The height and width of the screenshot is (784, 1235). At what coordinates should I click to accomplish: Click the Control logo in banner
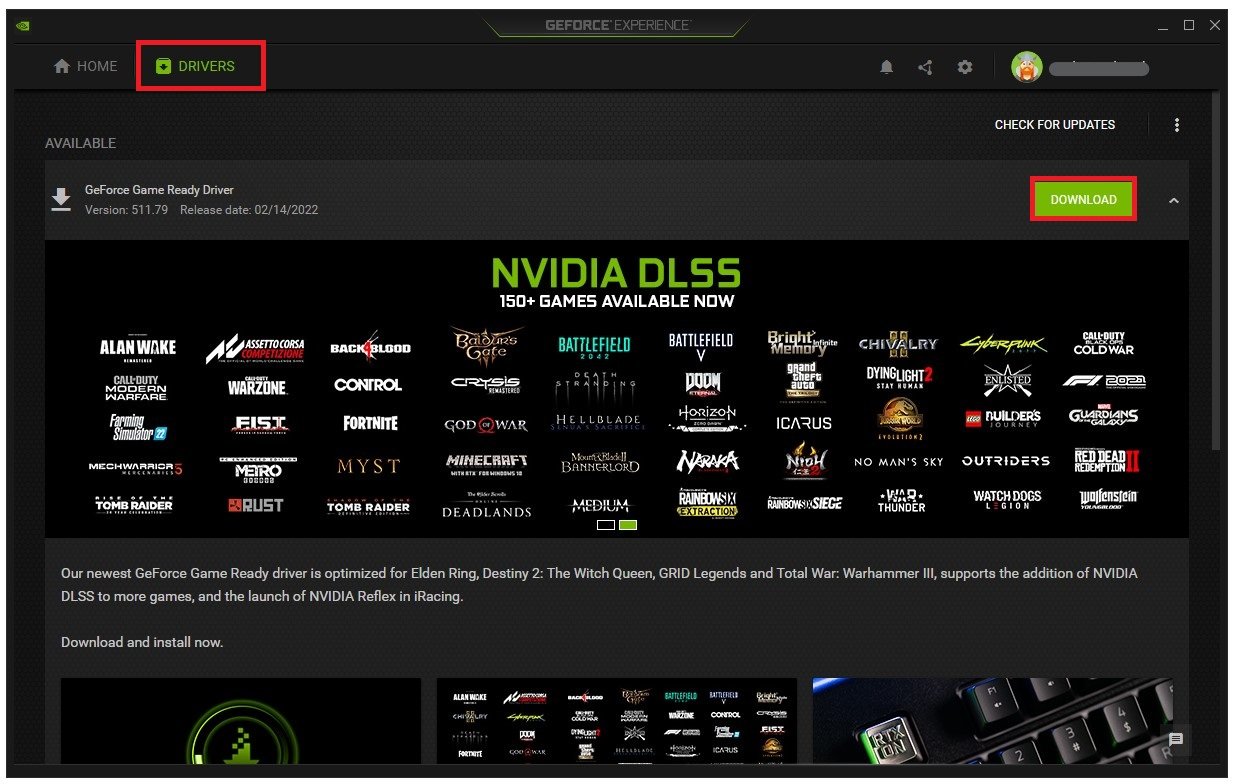click(x=368, y=385)
